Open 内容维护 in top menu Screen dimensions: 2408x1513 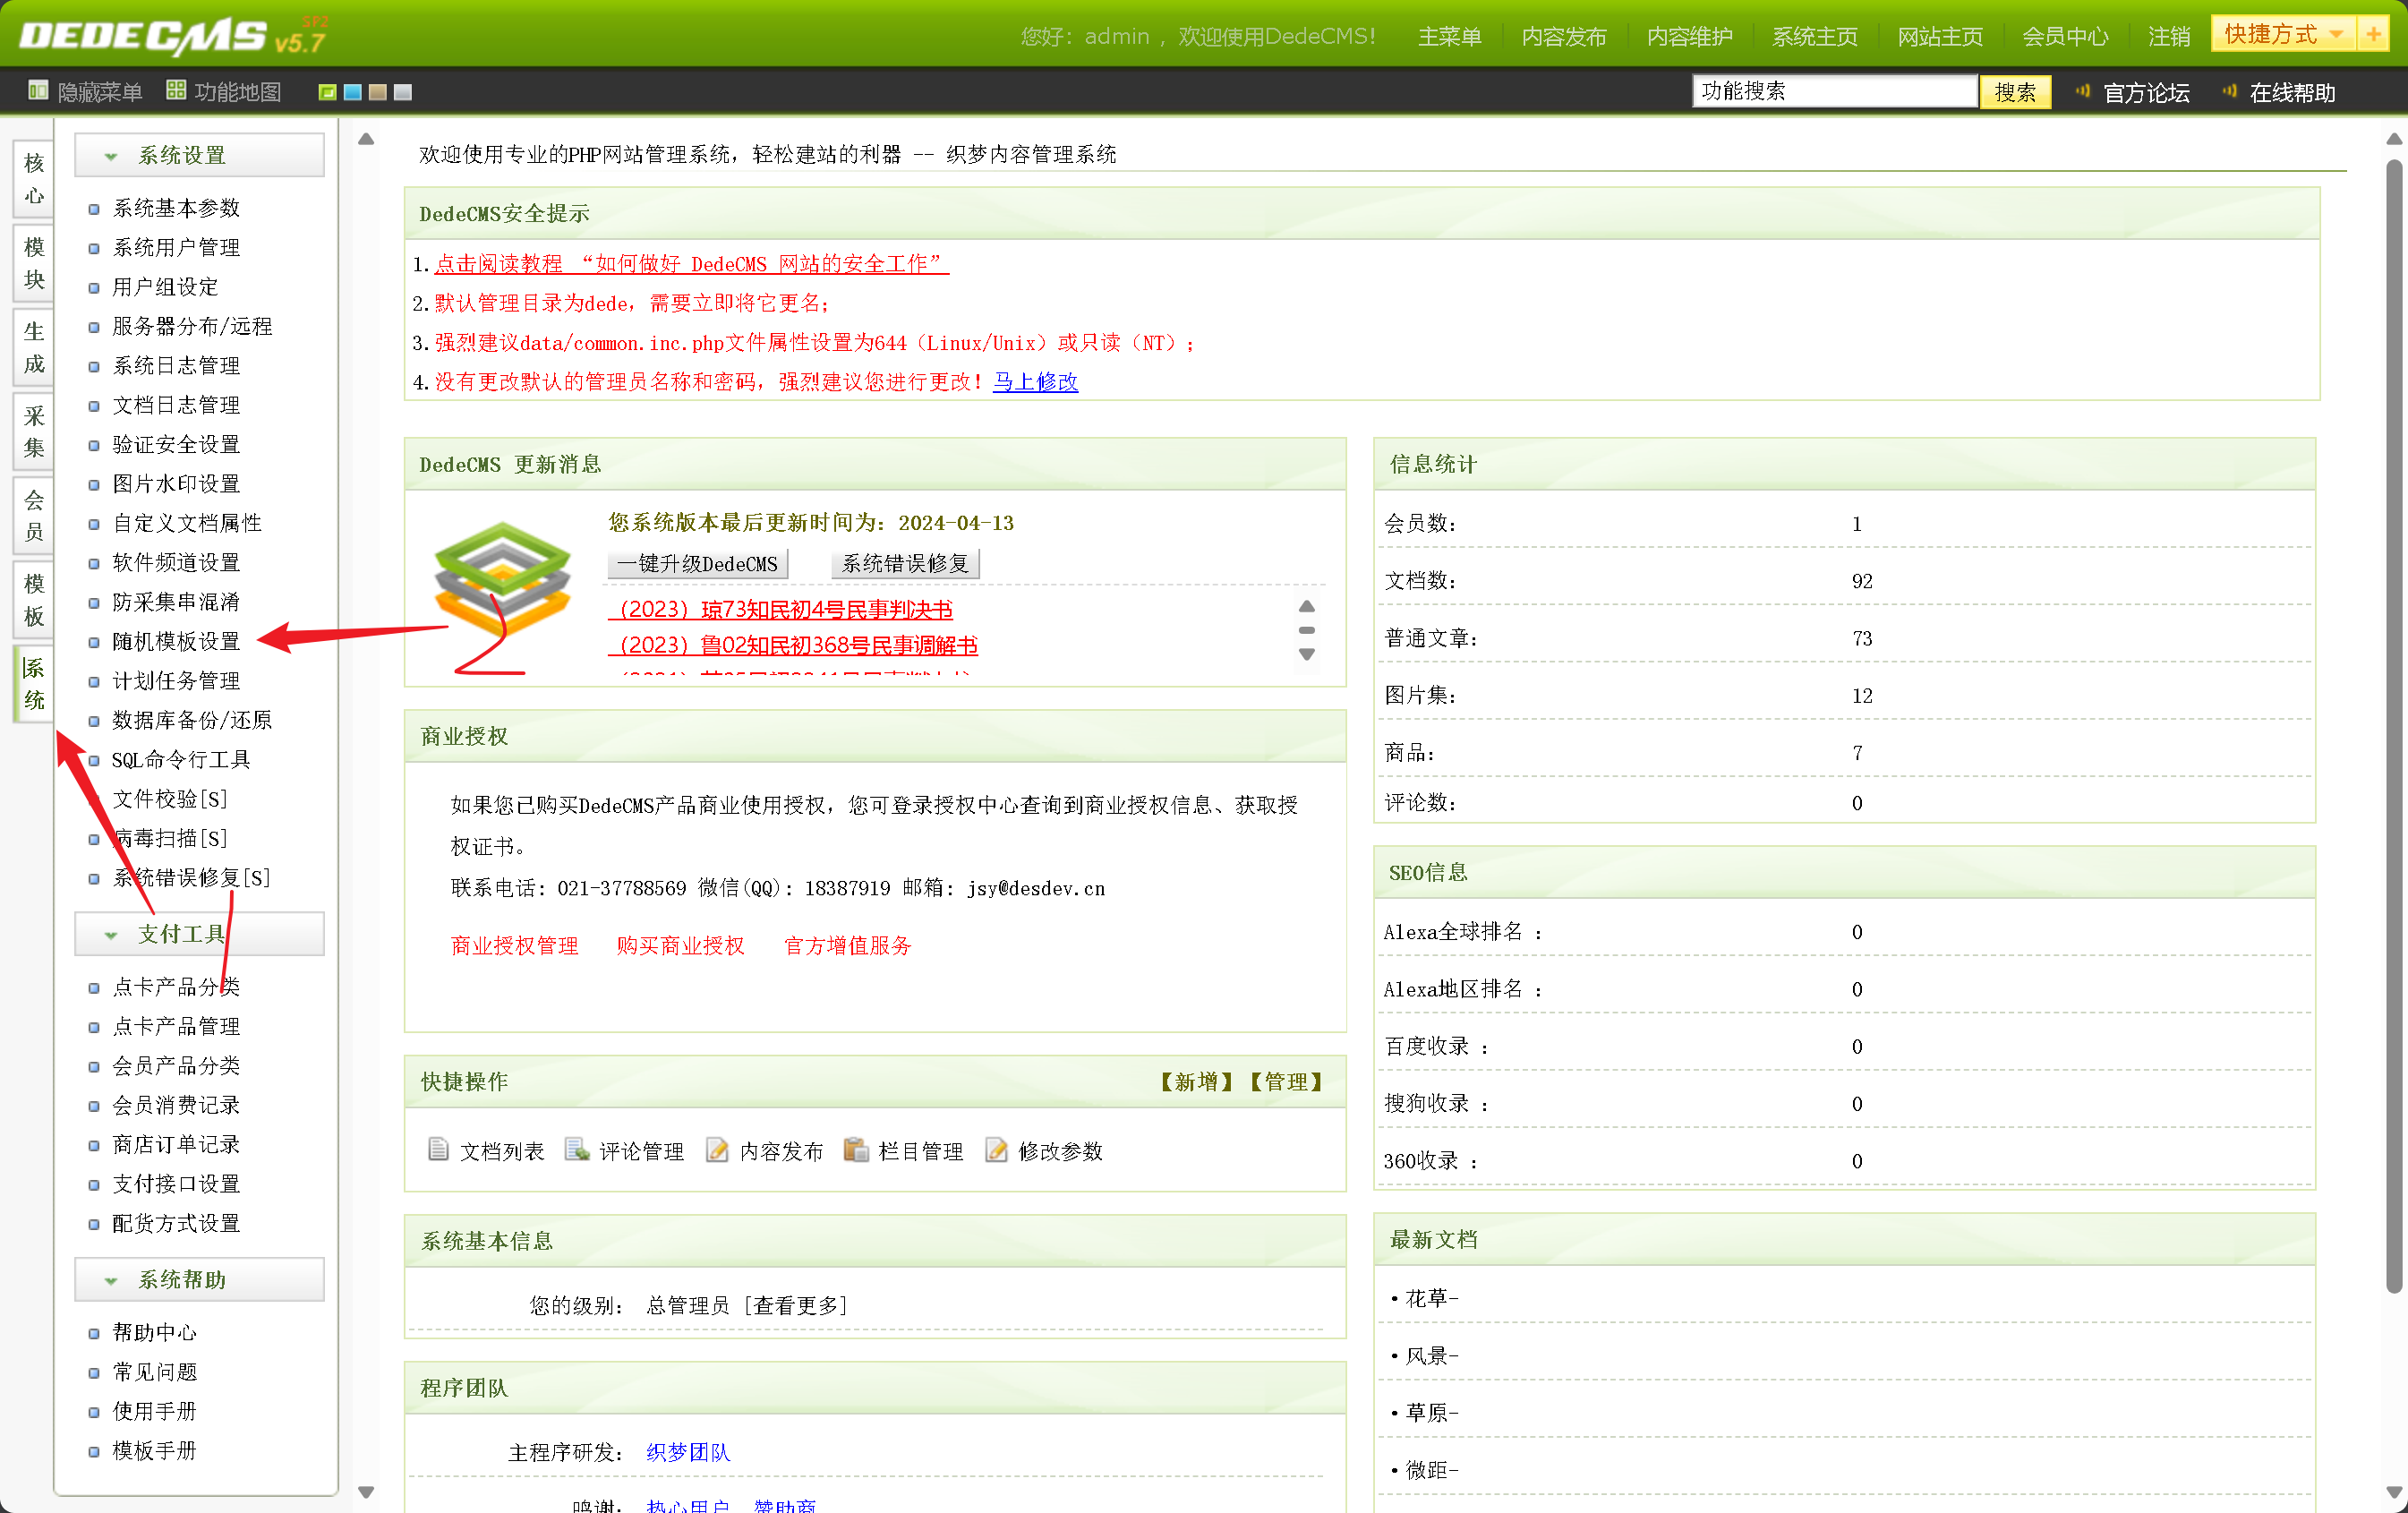point(1689,37)
